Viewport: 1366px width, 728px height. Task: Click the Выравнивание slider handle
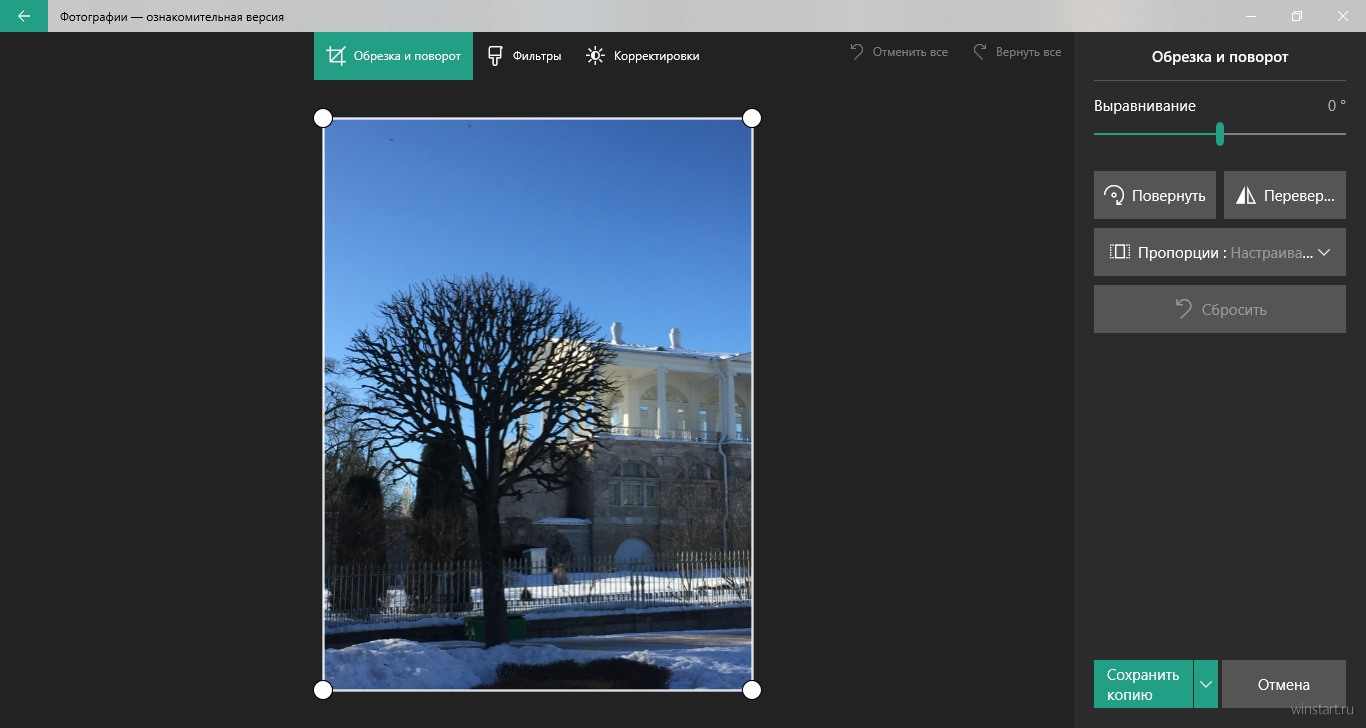coord(1220,134)
